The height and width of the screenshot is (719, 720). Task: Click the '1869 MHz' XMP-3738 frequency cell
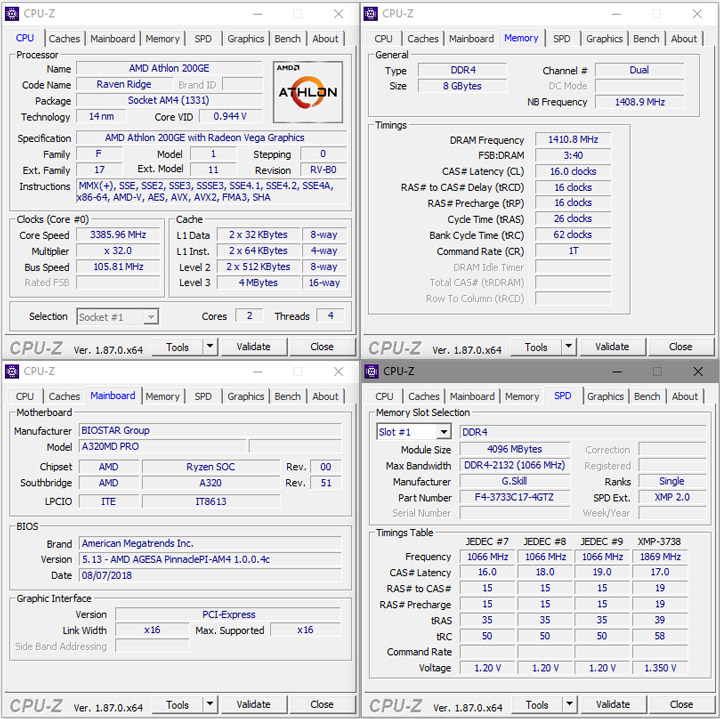(660, 557)
